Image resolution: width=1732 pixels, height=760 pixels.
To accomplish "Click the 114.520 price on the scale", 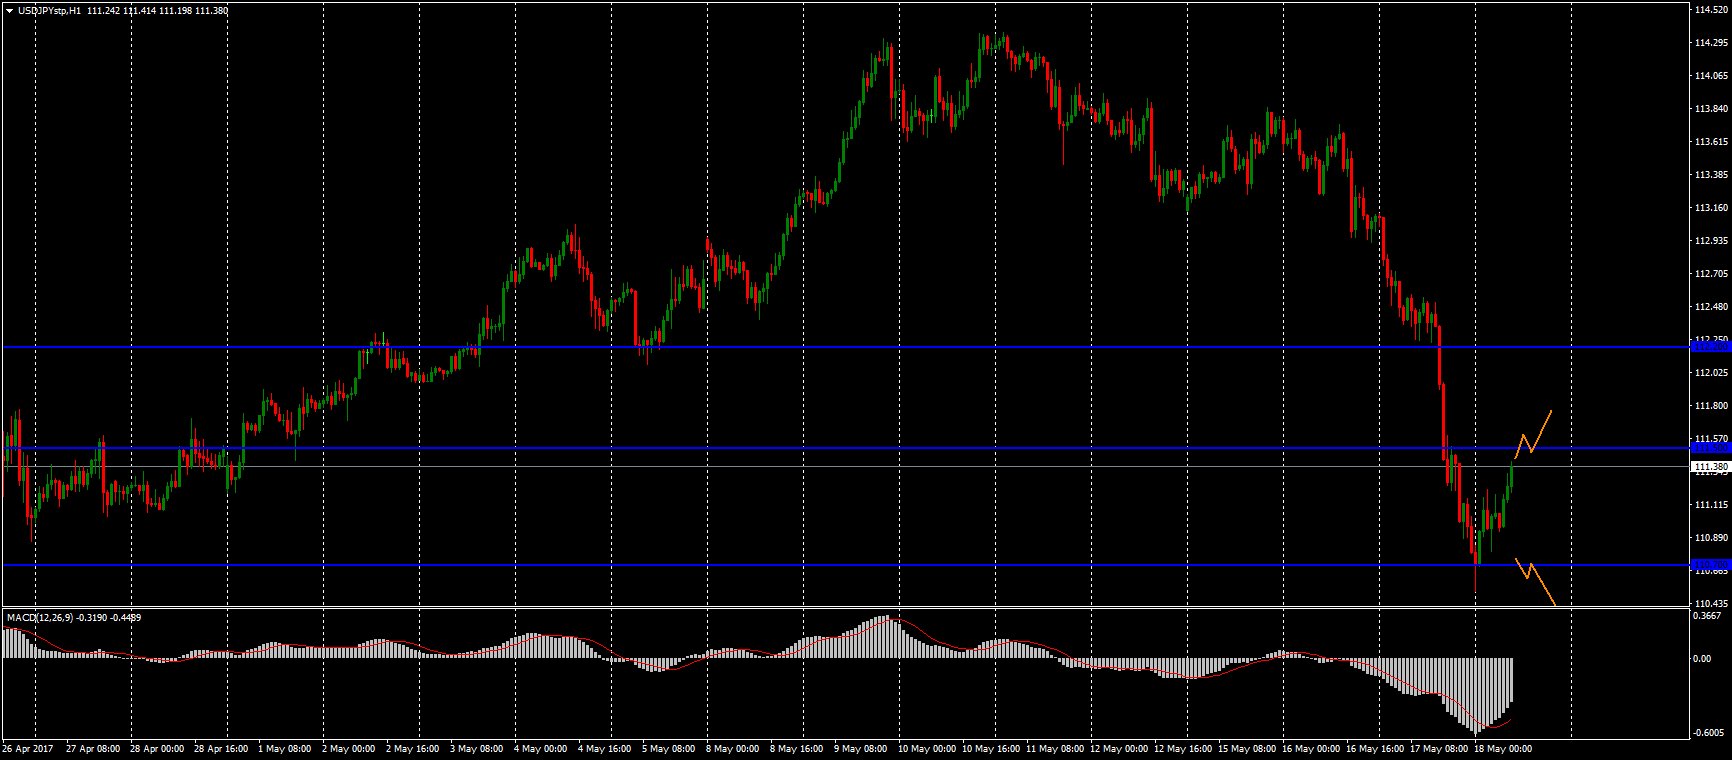I will 1710,10.
